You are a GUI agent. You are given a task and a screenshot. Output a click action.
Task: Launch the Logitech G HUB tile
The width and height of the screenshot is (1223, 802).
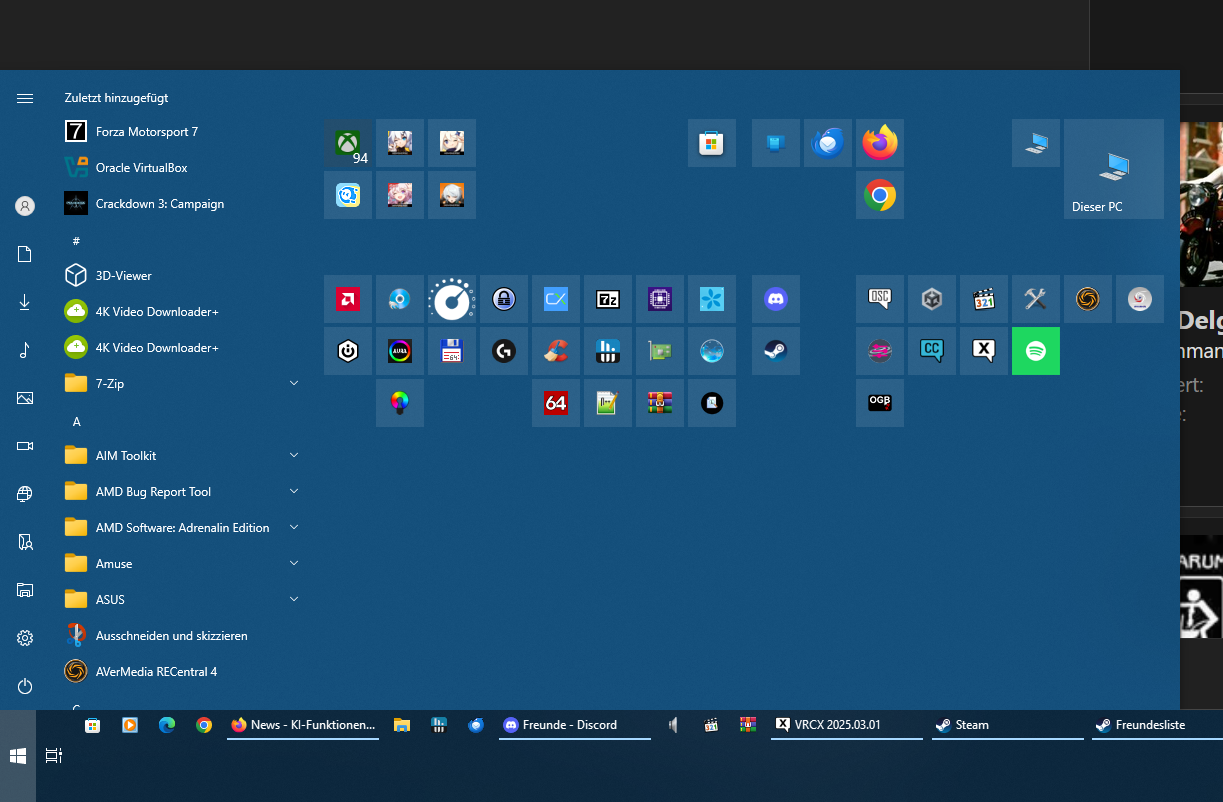pos(504,351)
